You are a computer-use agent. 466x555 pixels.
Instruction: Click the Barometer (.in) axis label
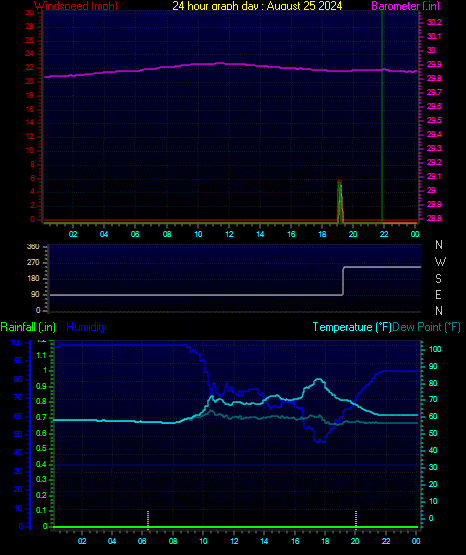coord(405,5)
